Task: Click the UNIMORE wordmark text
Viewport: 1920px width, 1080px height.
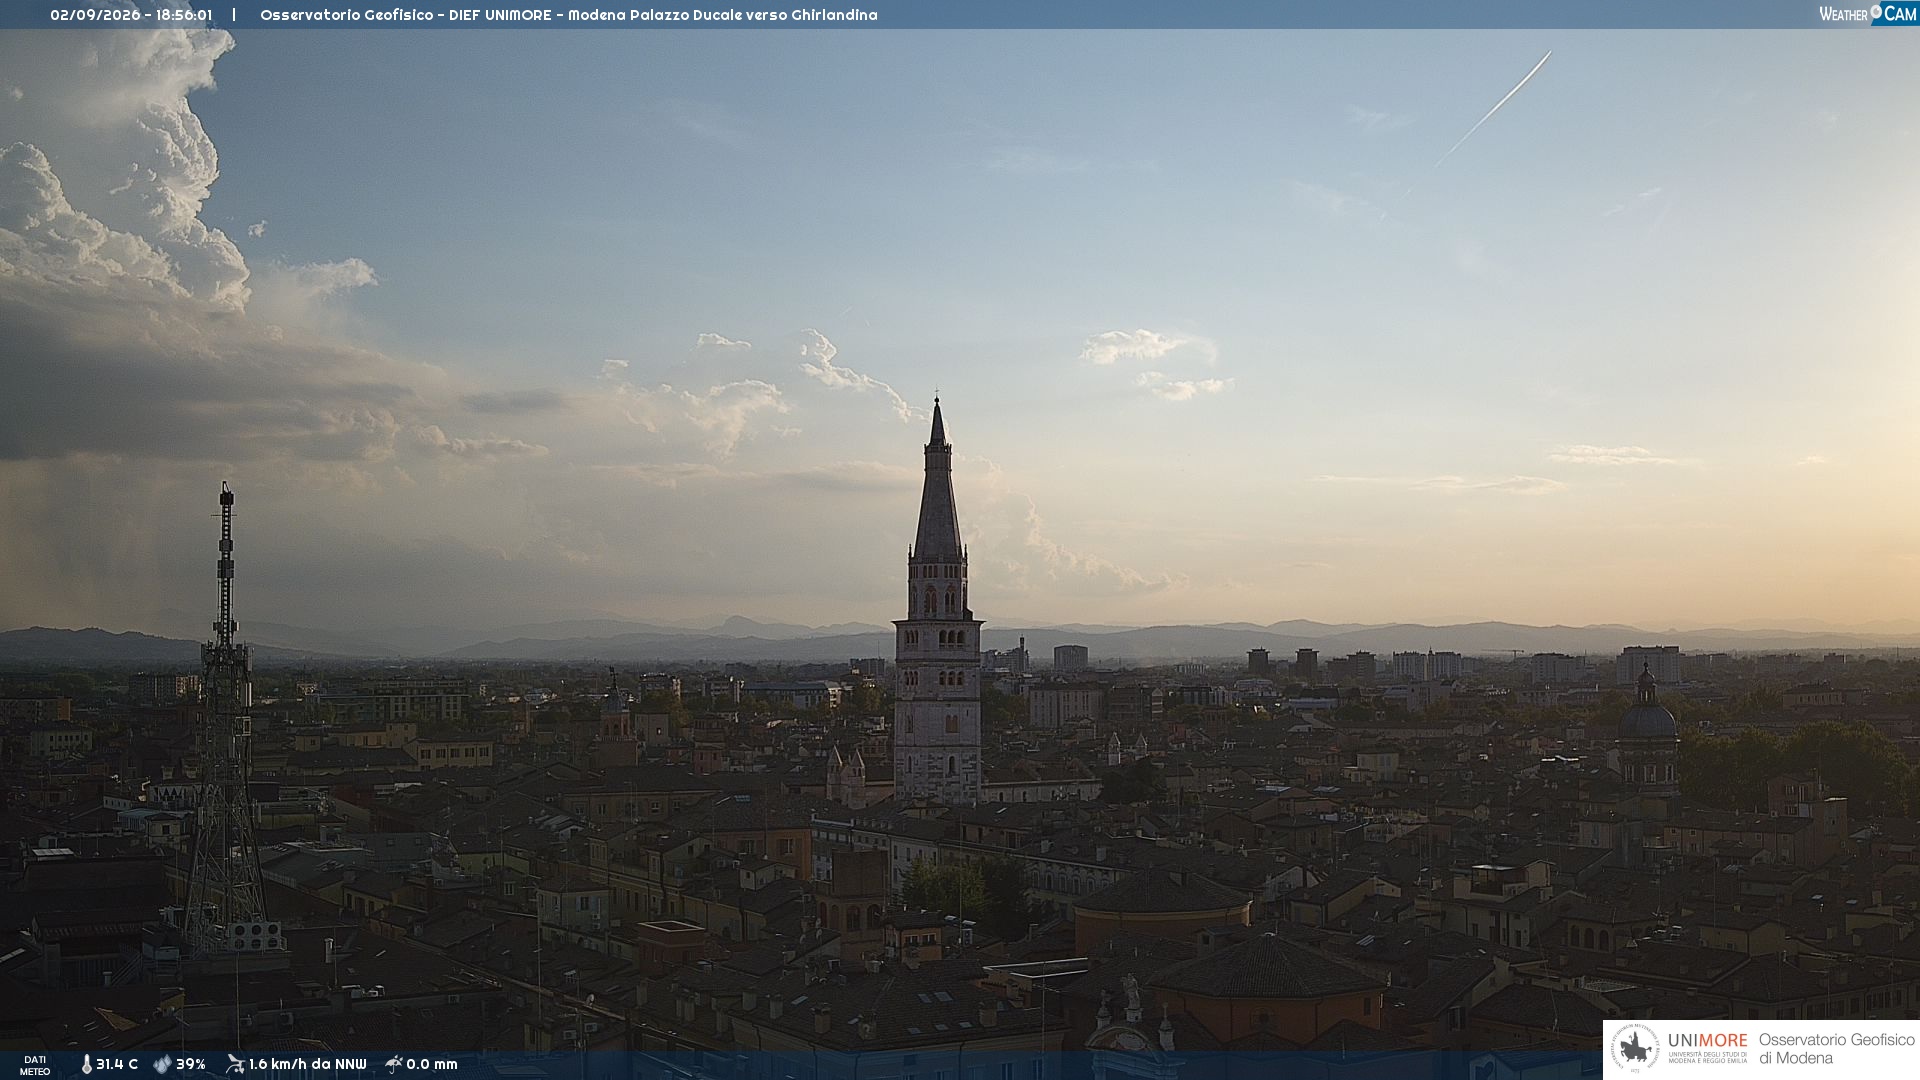Action: click(x=1708, y=1041)
